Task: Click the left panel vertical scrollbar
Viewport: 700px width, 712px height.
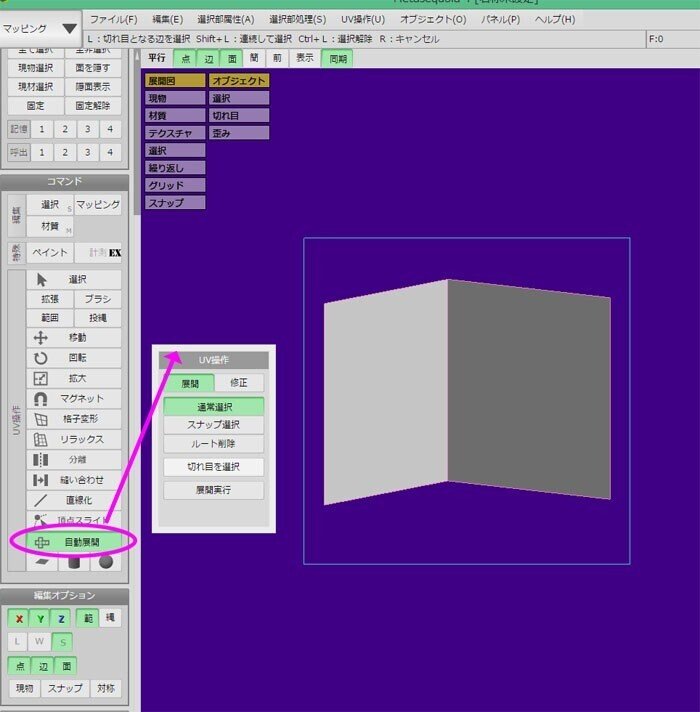Action: click(x=137, y=136)
